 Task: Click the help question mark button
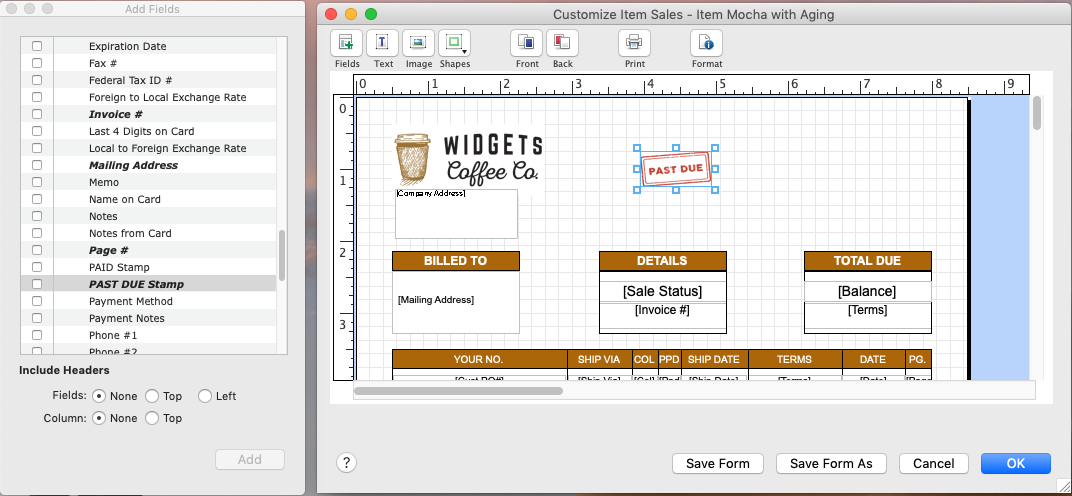346,462
